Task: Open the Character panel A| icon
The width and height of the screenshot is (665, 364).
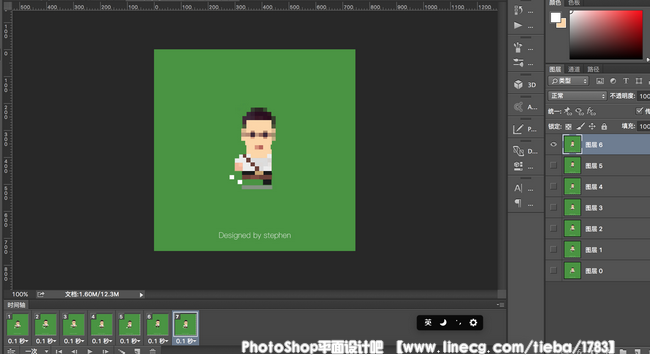Action: pos(518,188)
